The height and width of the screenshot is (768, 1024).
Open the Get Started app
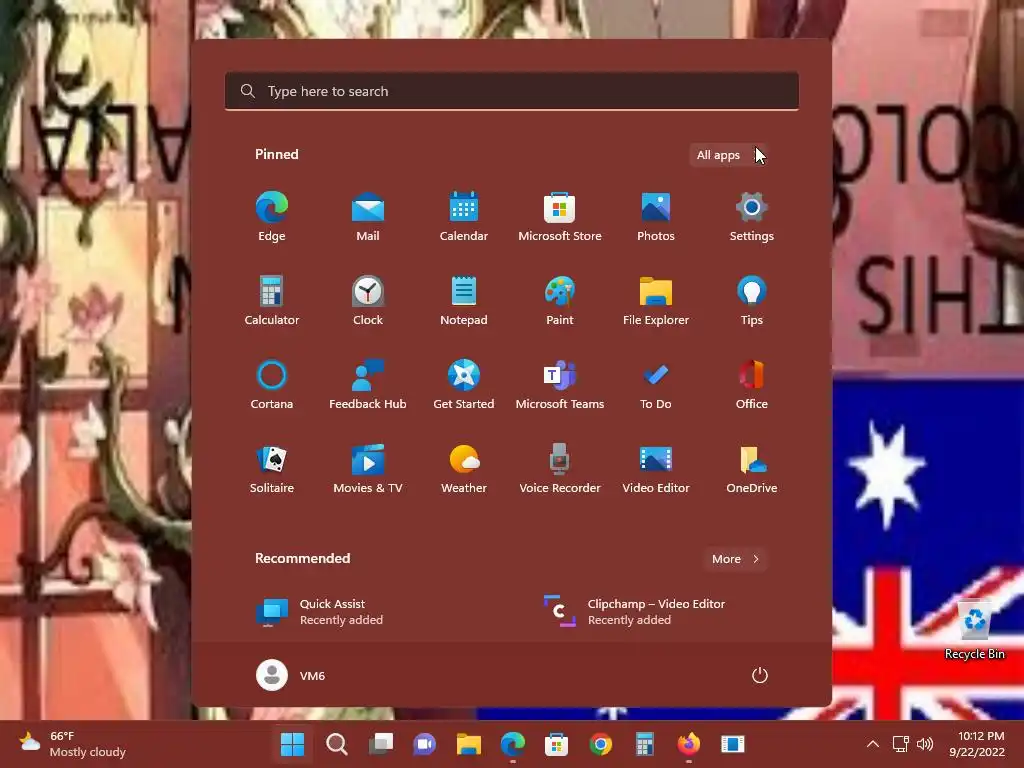coord(464,385)
